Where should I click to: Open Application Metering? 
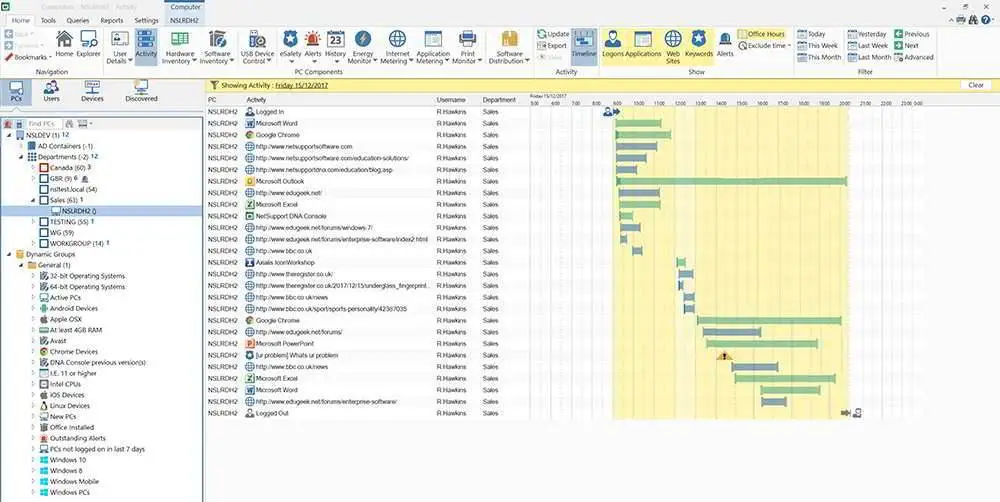click(433, 47)
